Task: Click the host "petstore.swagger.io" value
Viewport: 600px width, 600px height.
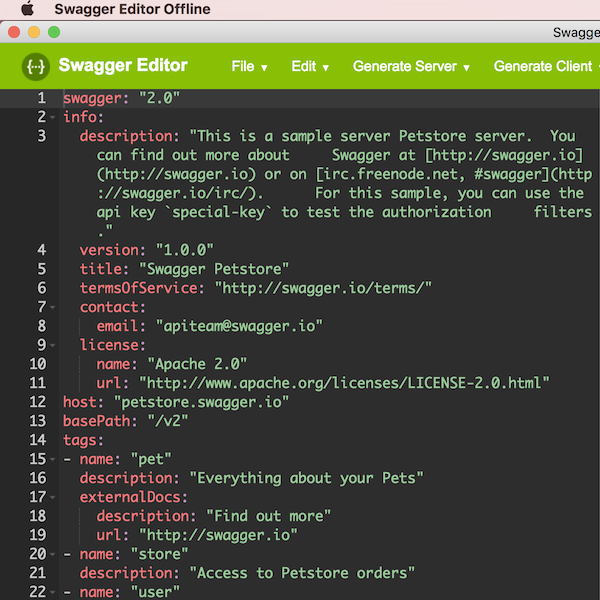Action: (x=201, y=402)
